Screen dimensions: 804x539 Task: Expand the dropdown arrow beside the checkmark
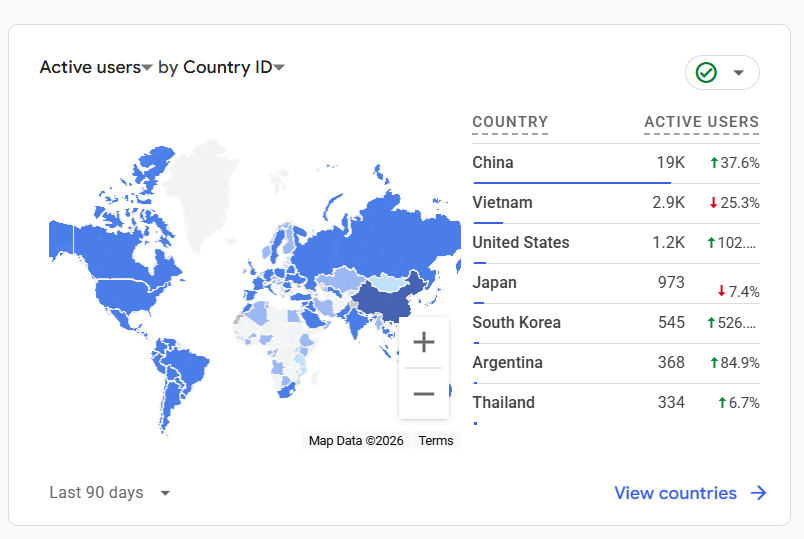point(738,72)
